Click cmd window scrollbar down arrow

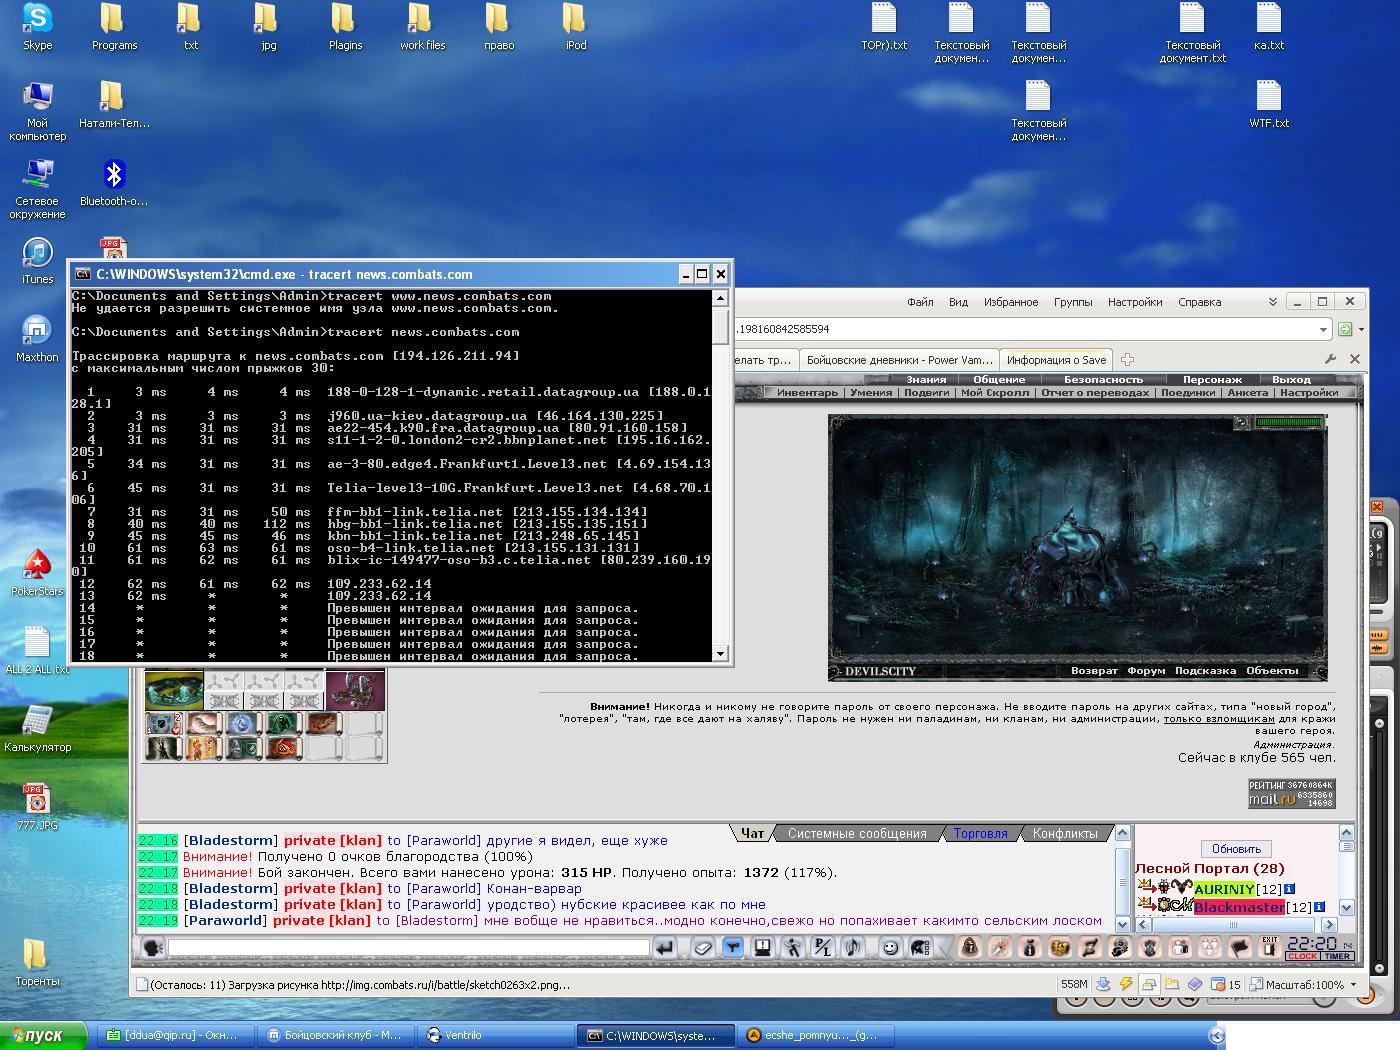coord(720,653)
